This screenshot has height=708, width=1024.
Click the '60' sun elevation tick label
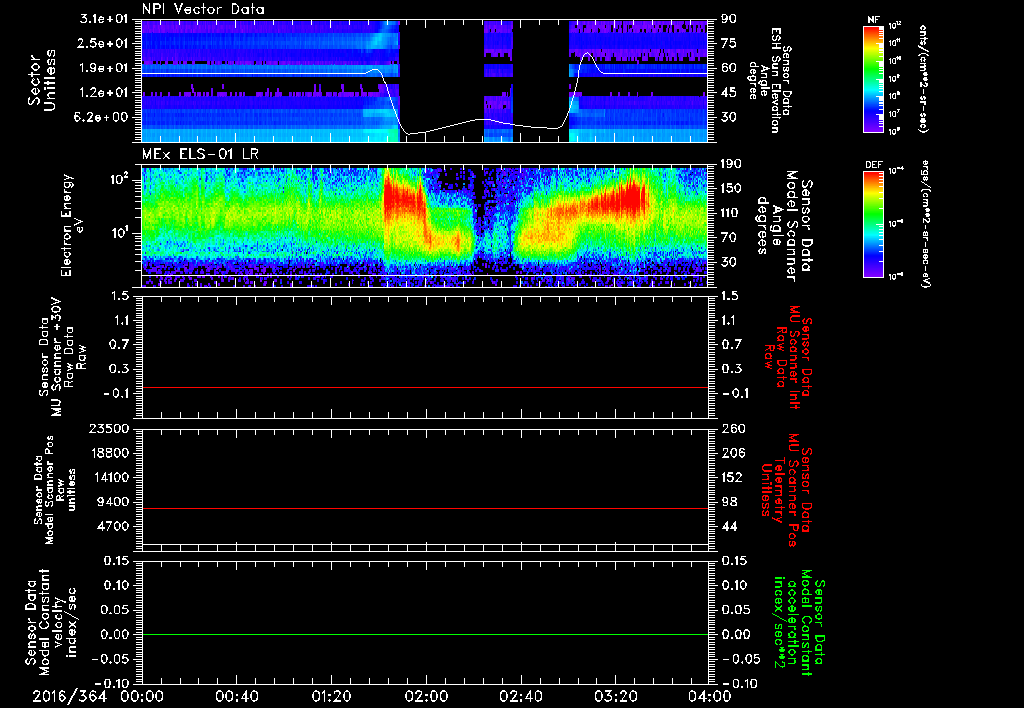pos(729,68)
